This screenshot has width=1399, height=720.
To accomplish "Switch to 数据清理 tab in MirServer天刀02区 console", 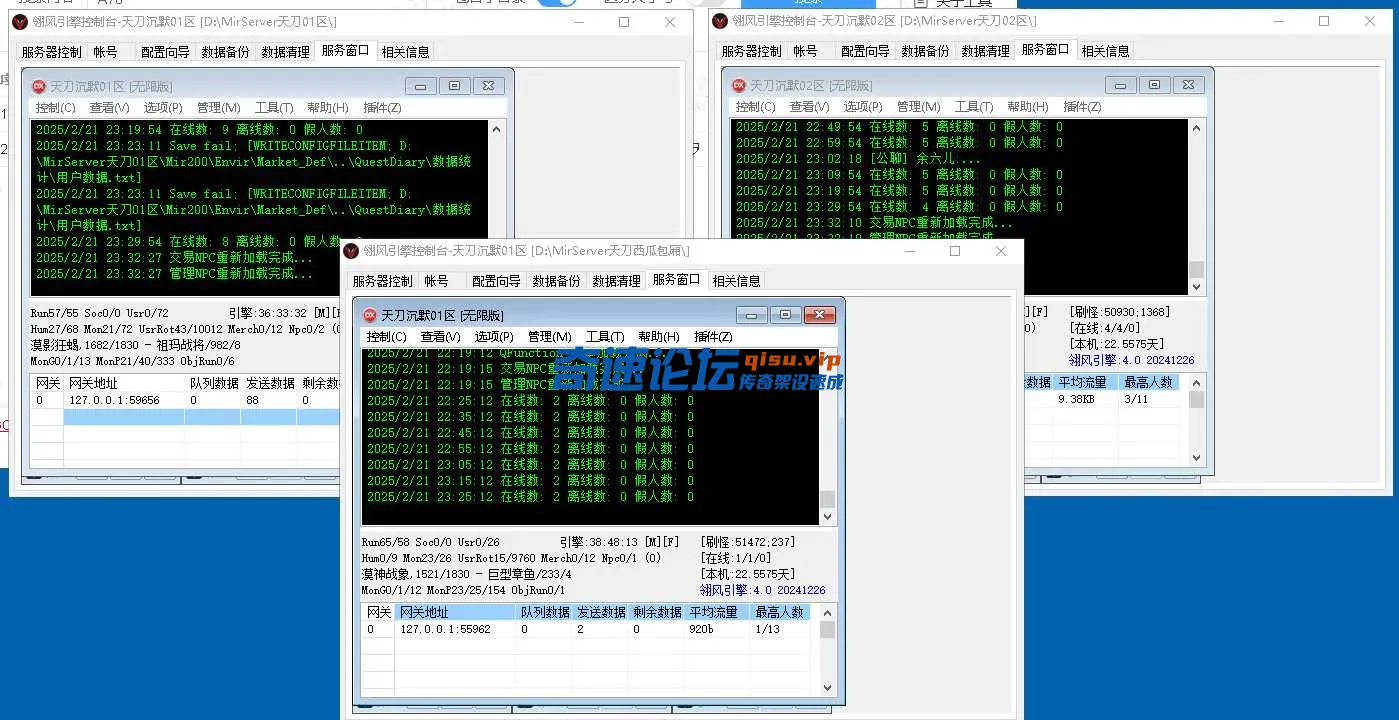I will click(x=985, y=51).
